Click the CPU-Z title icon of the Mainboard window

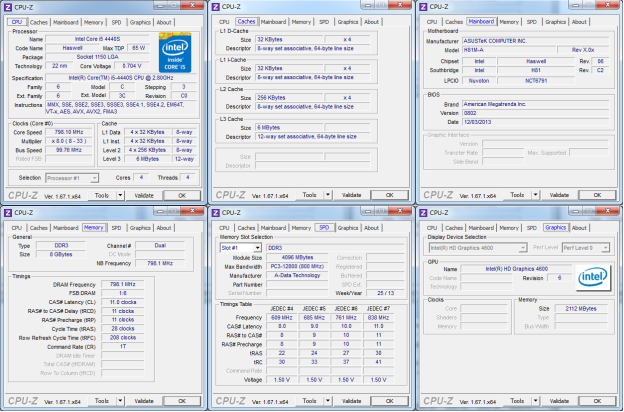[422, 8]
